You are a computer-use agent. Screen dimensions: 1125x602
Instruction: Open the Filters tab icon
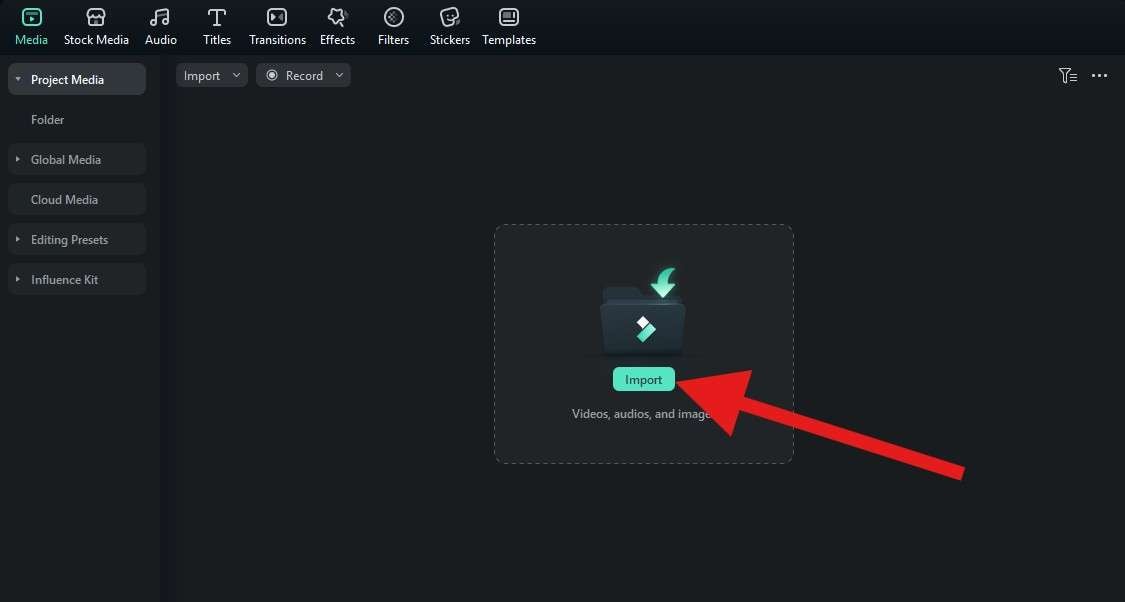click(393, 17)
